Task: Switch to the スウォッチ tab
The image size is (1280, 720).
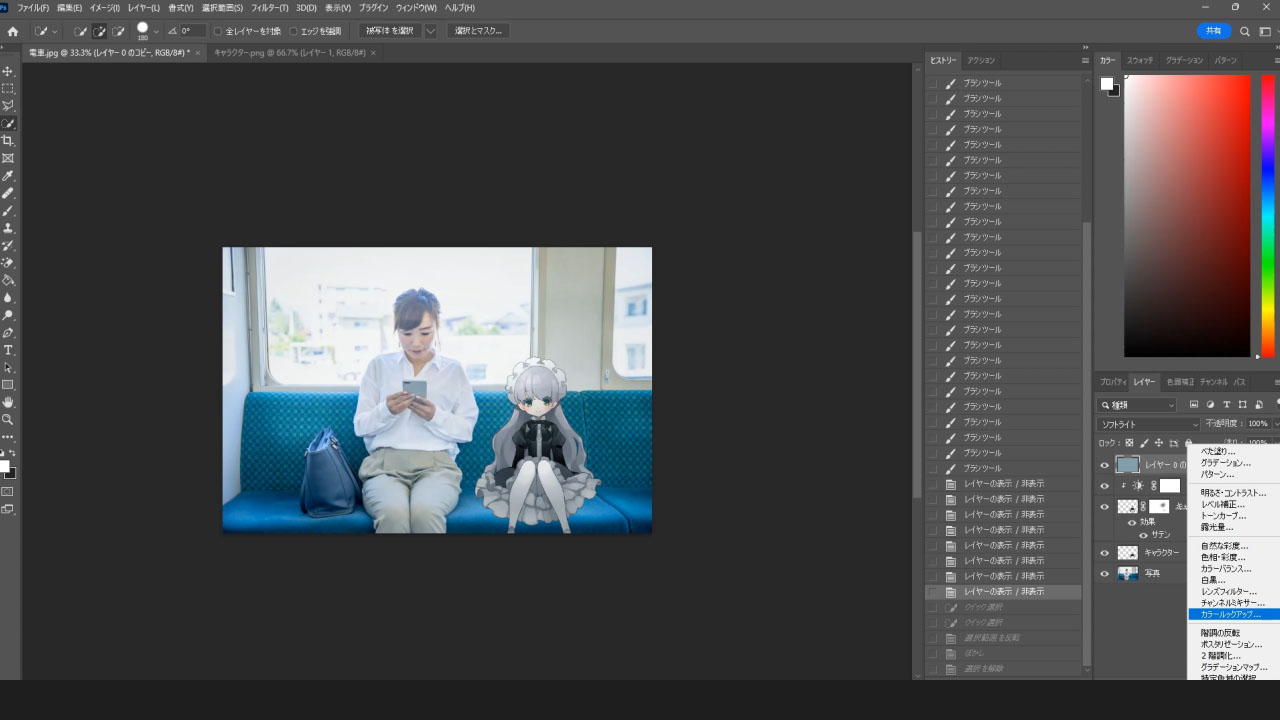Action: click(1141, 60)
